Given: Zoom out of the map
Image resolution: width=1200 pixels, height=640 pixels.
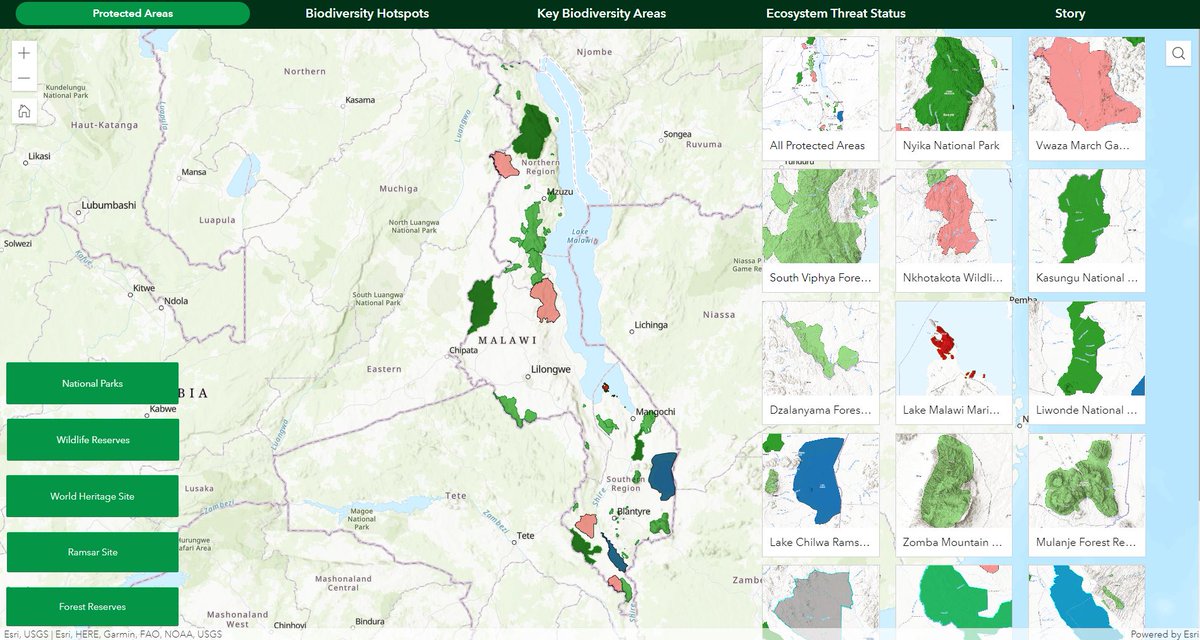Looking at the screenshot, I should (24, 79).
